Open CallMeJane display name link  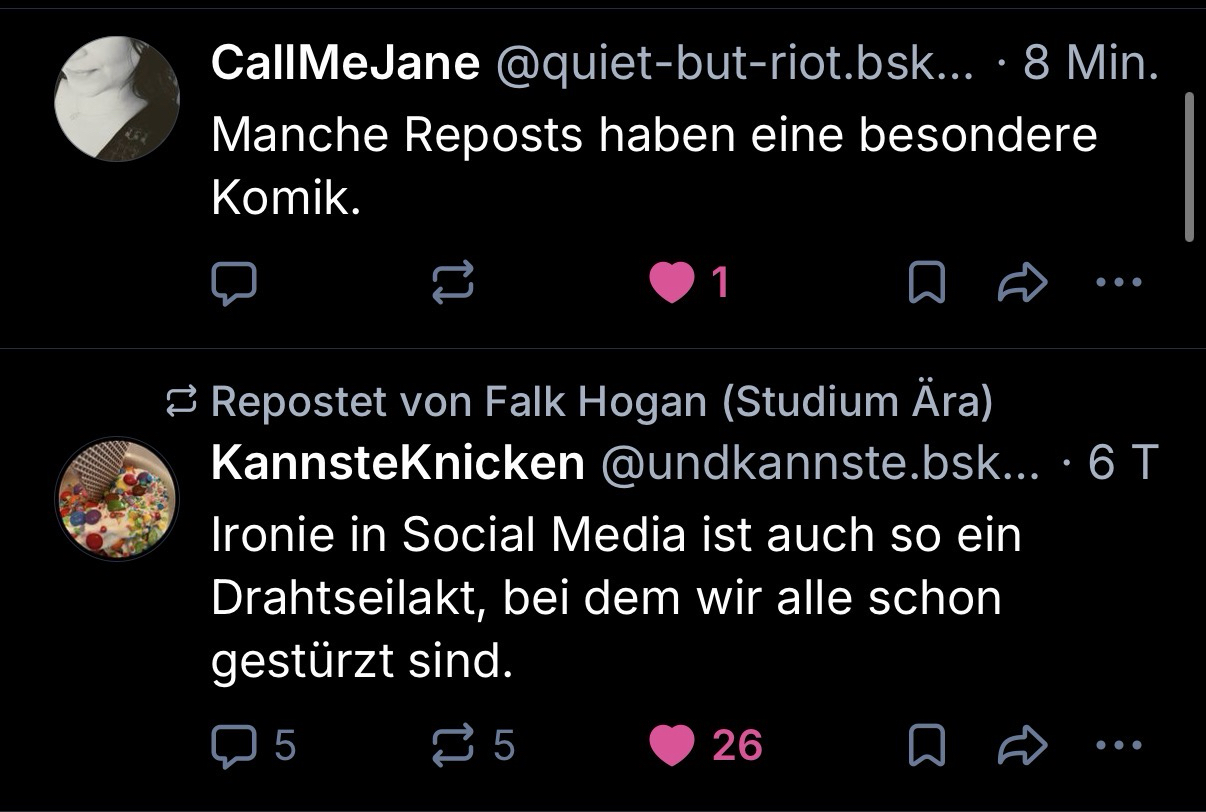point(345,64)
